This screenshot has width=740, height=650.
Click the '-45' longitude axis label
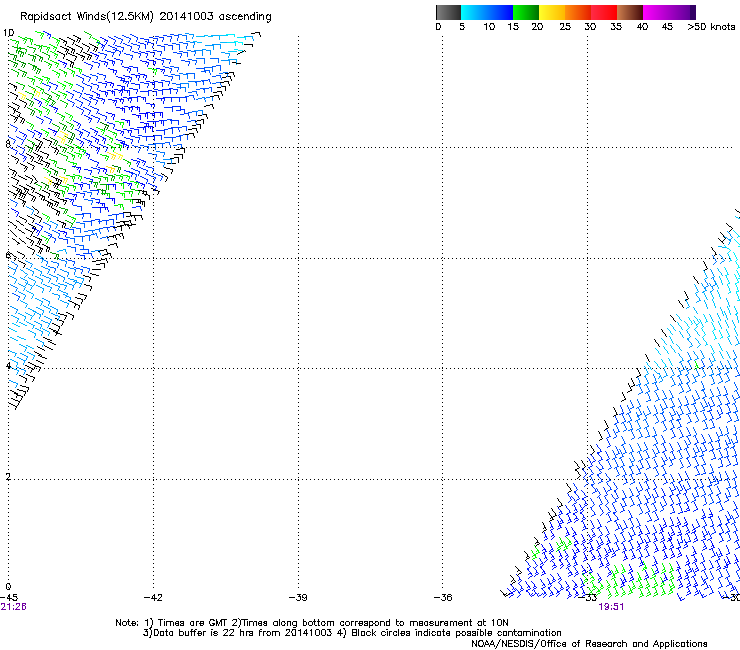[x=9, y=598]
